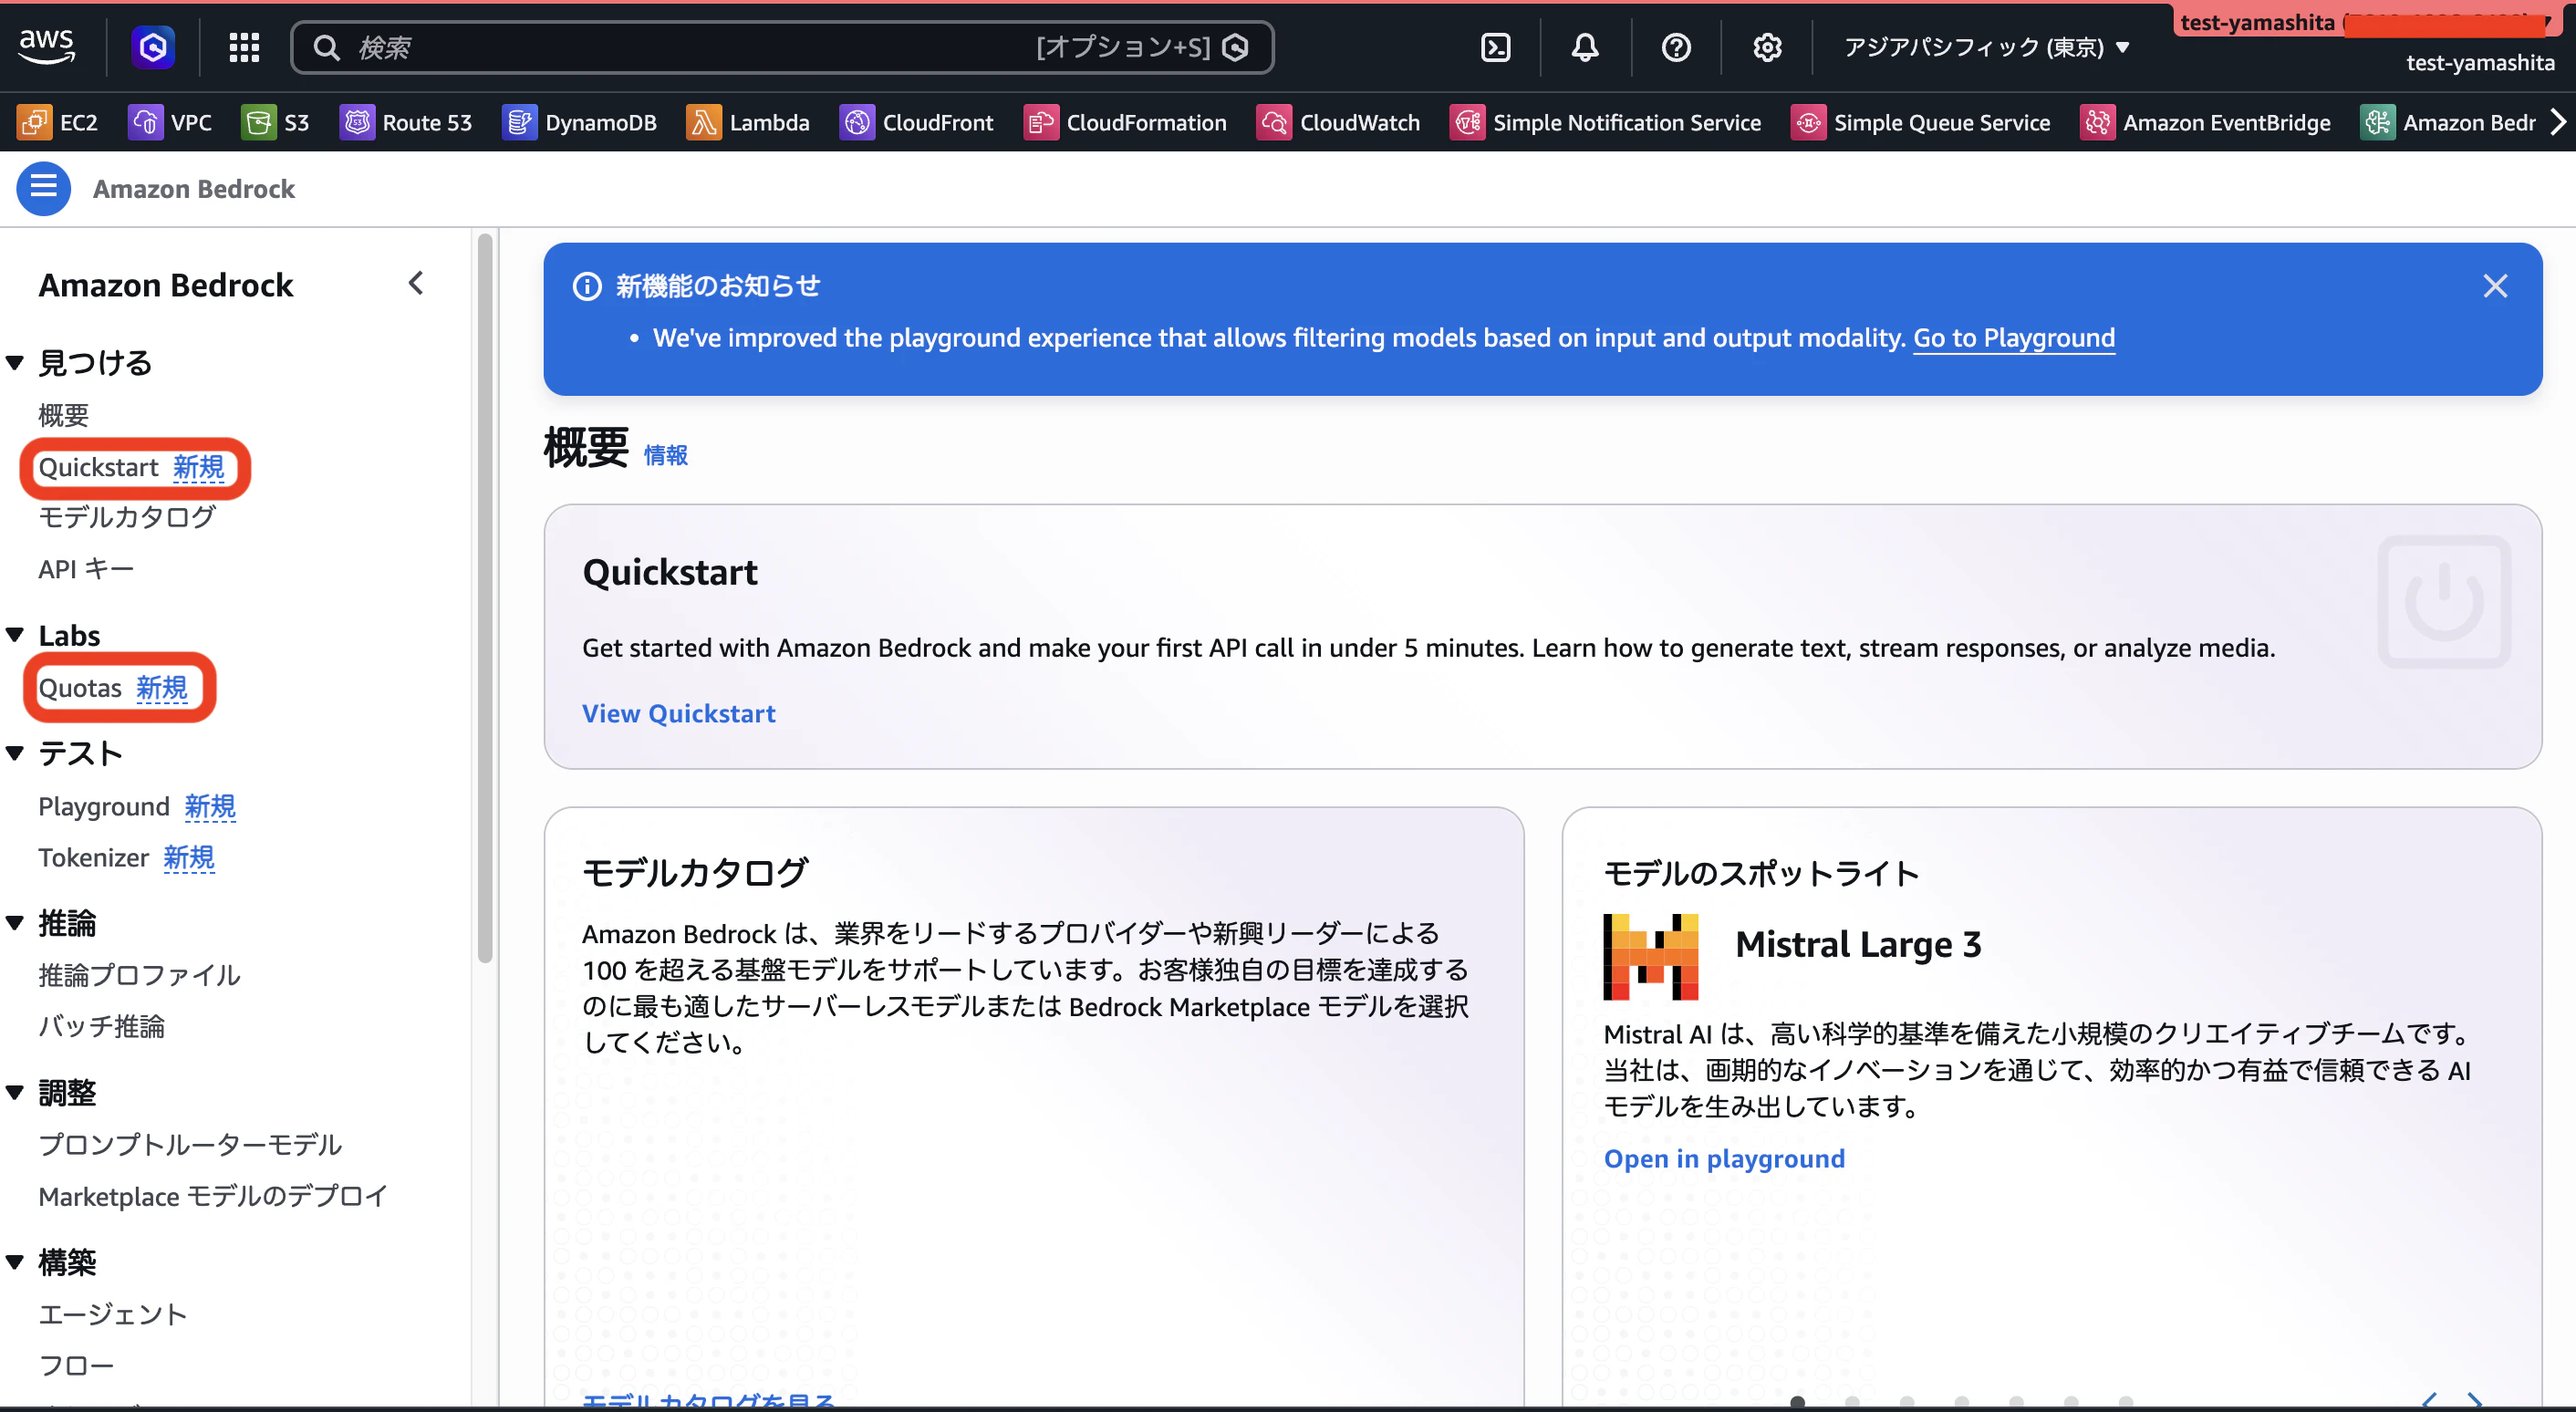Collapse the 見つける section
Viewport: 2576px width, 1412px height.
(15, 362)
